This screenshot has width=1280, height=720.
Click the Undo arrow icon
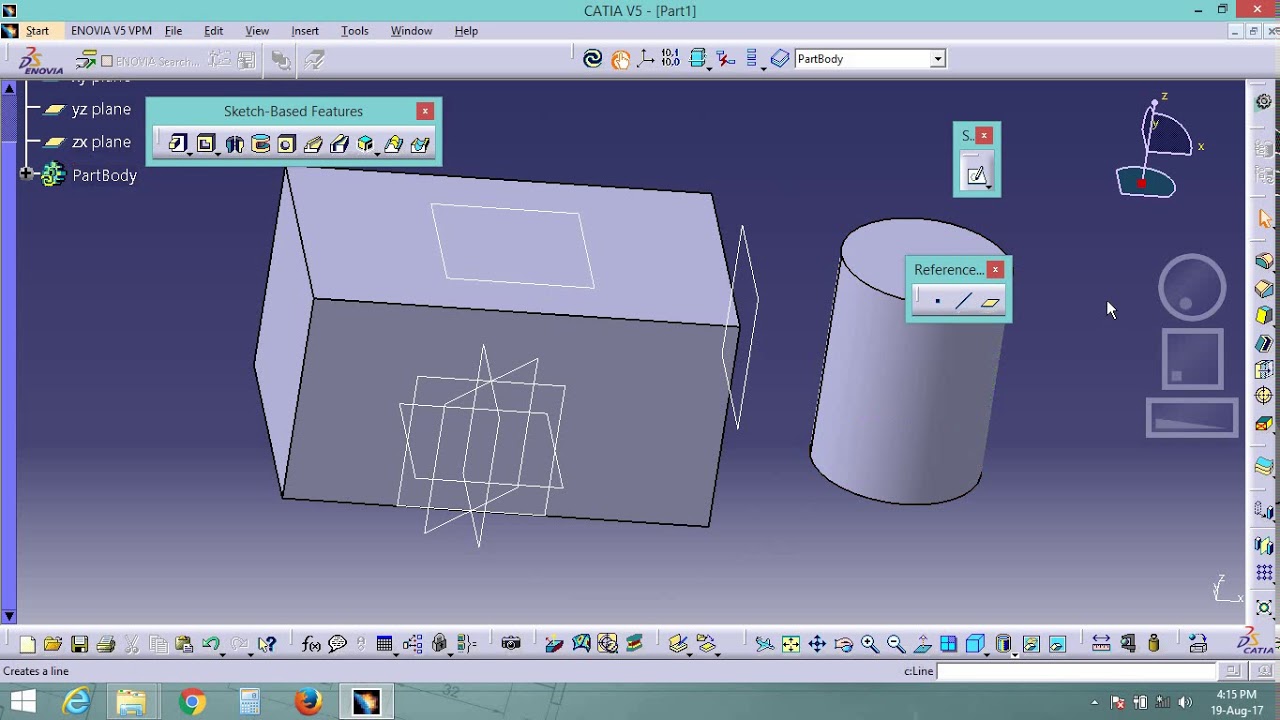(x=210, y=644)
